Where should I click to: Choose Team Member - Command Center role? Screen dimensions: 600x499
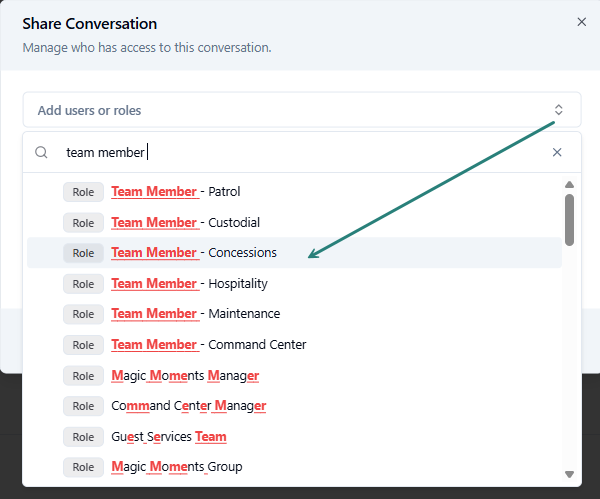click(208, 345)
